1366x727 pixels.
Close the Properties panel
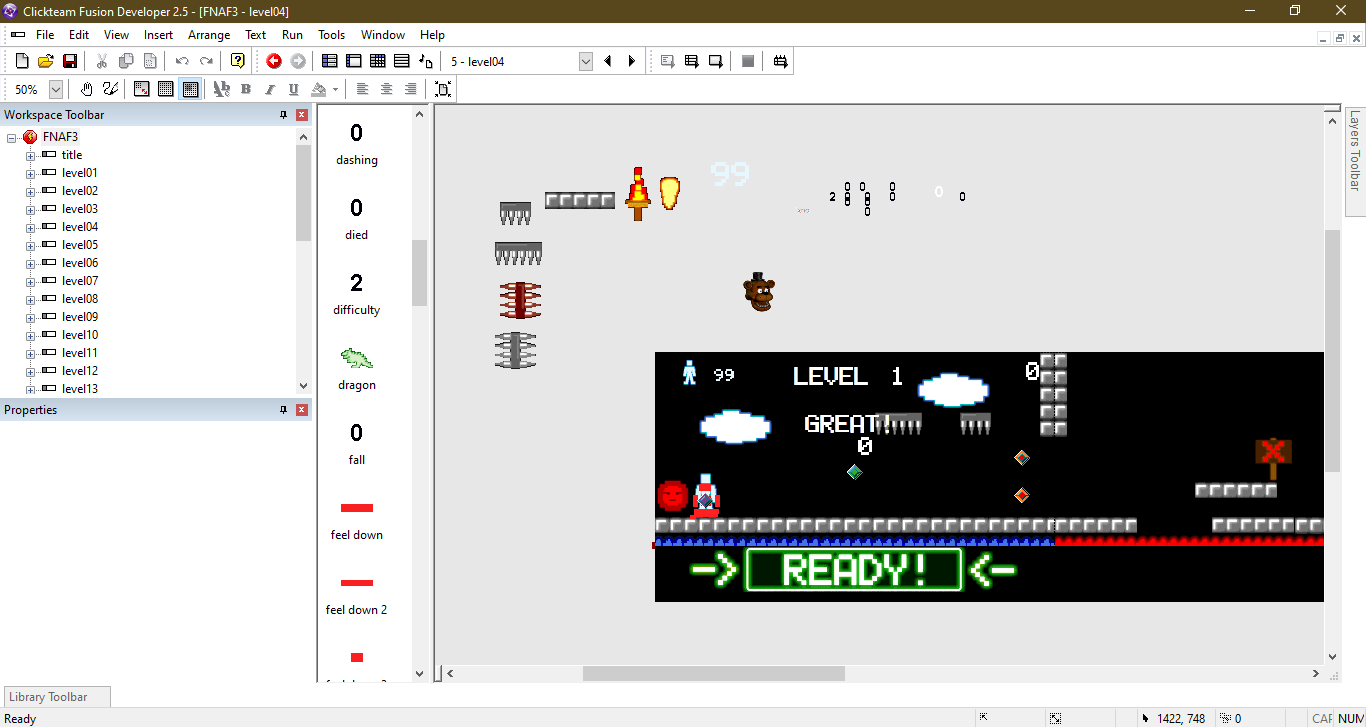[302, 410]
